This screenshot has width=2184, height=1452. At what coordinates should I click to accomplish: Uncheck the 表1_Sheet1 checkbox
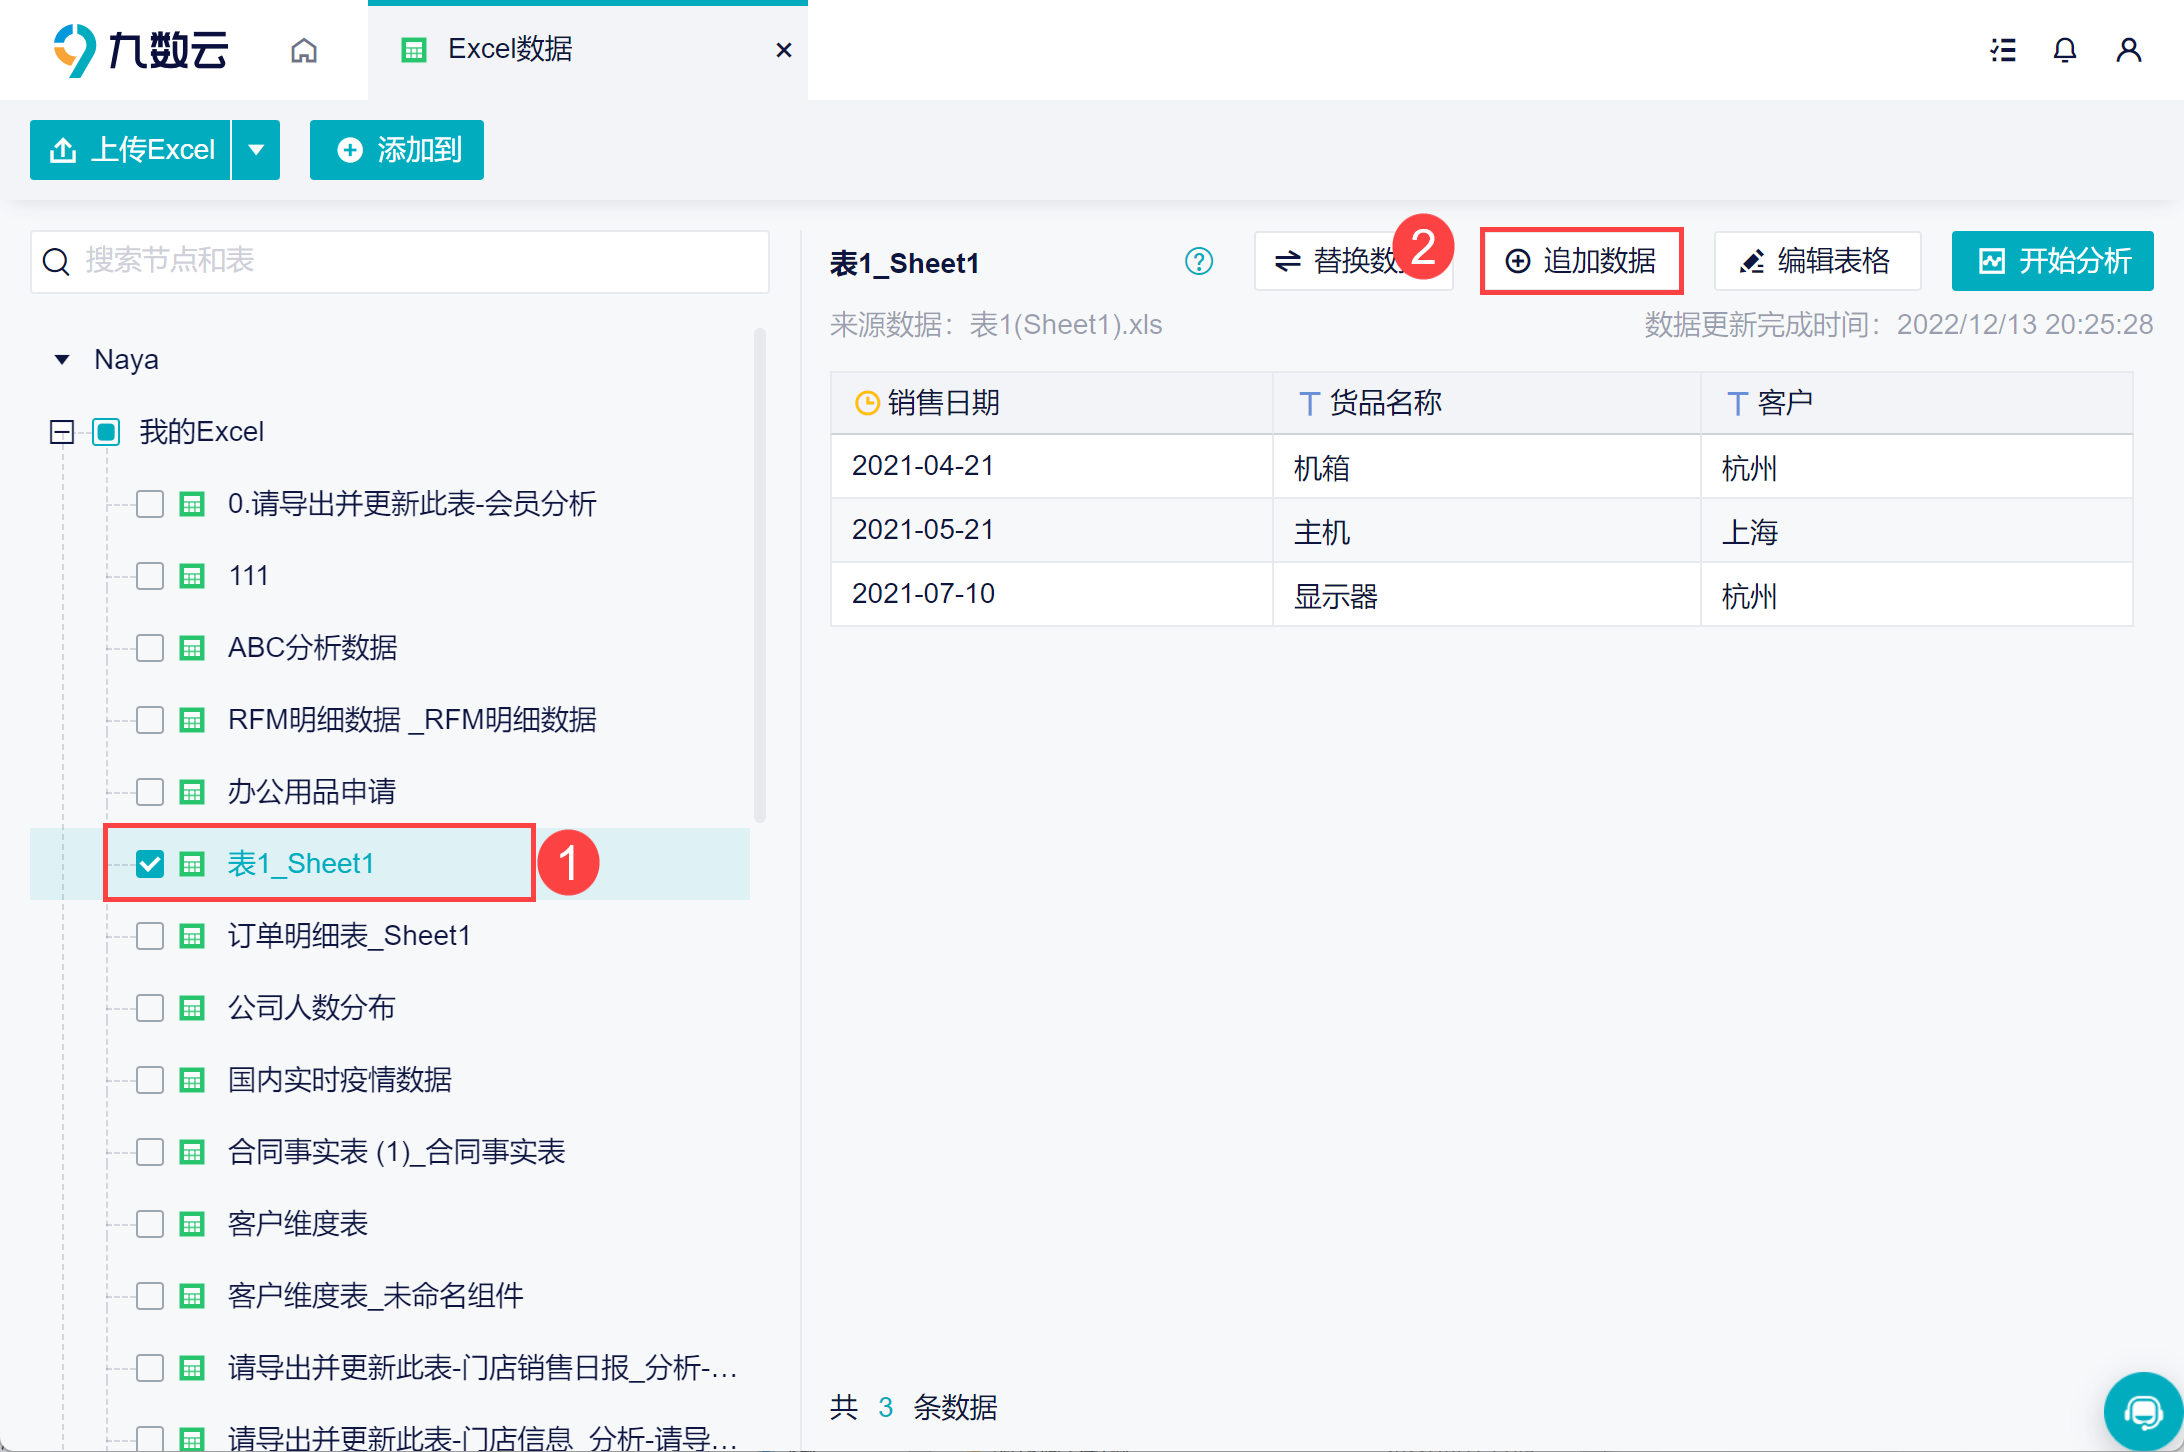point(150,864)
